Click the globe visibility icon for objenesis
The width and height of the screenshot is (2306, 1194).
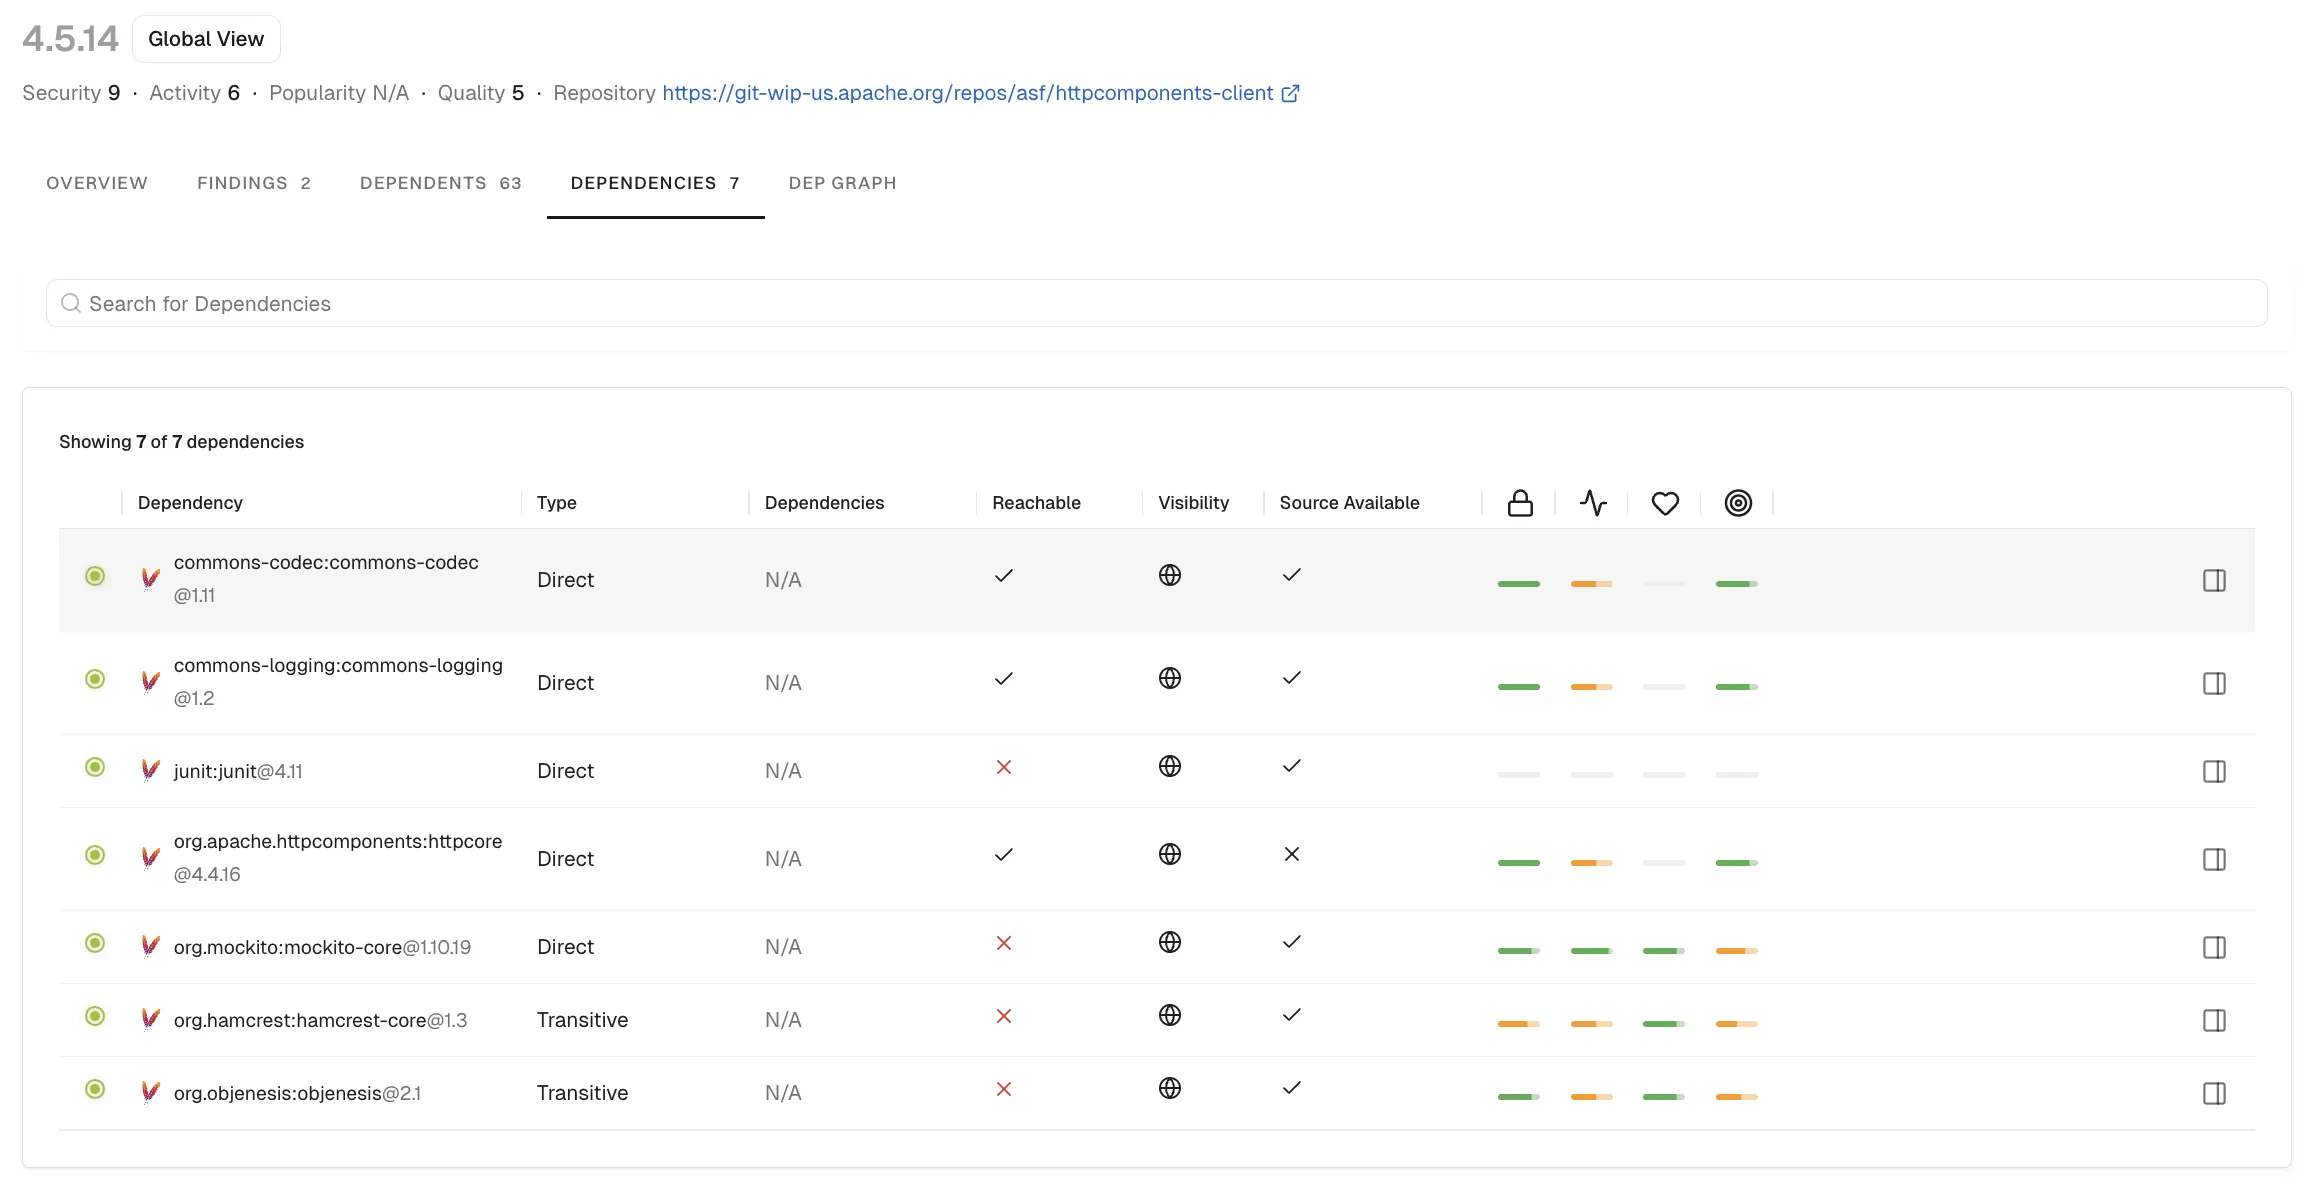click(1170, 1088)
